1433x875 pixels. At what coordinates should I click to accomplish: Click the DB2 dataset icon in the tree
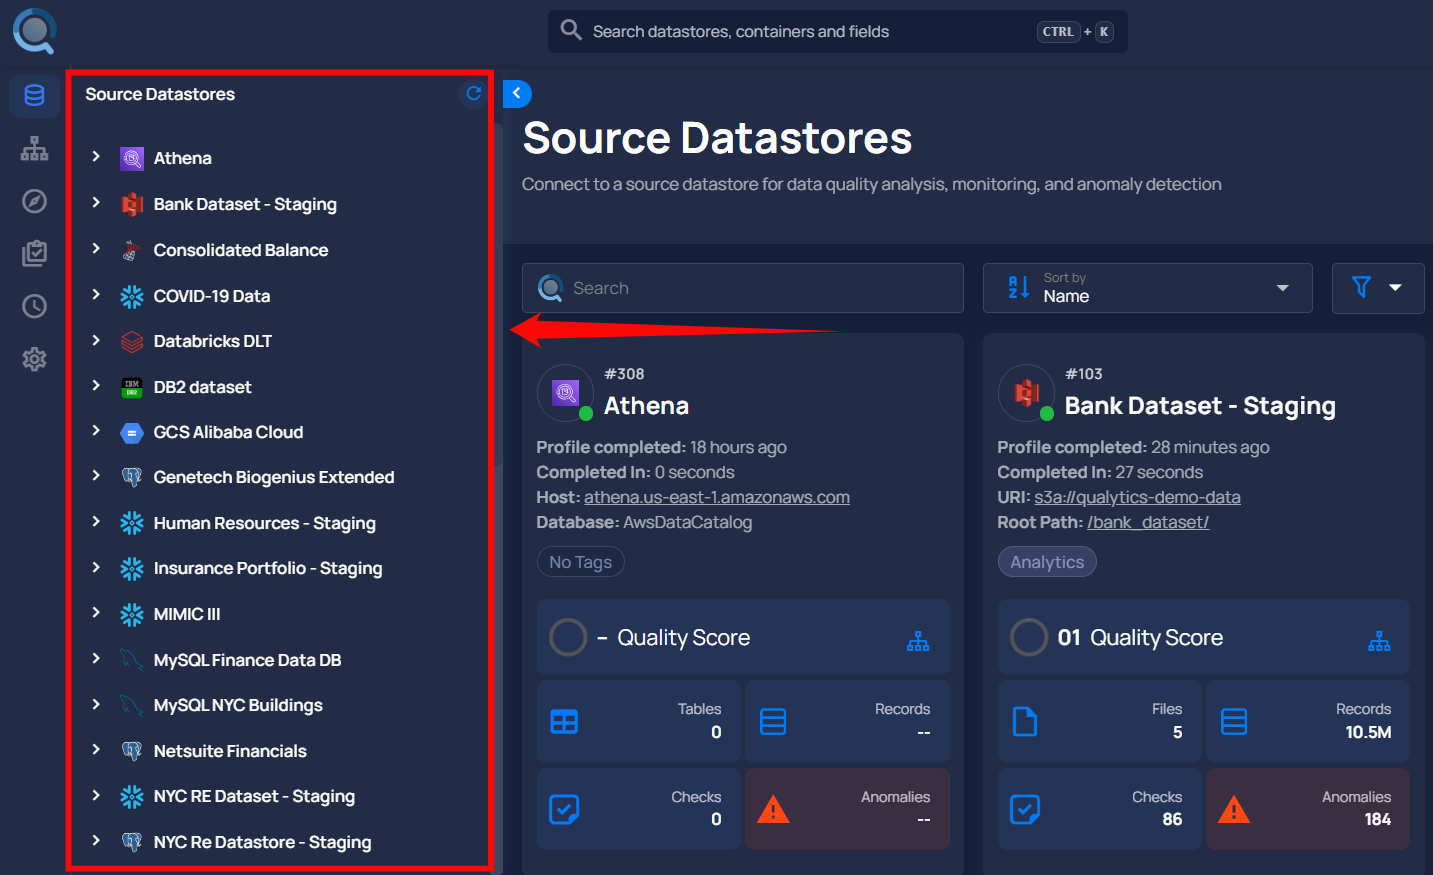coord(132,387)
